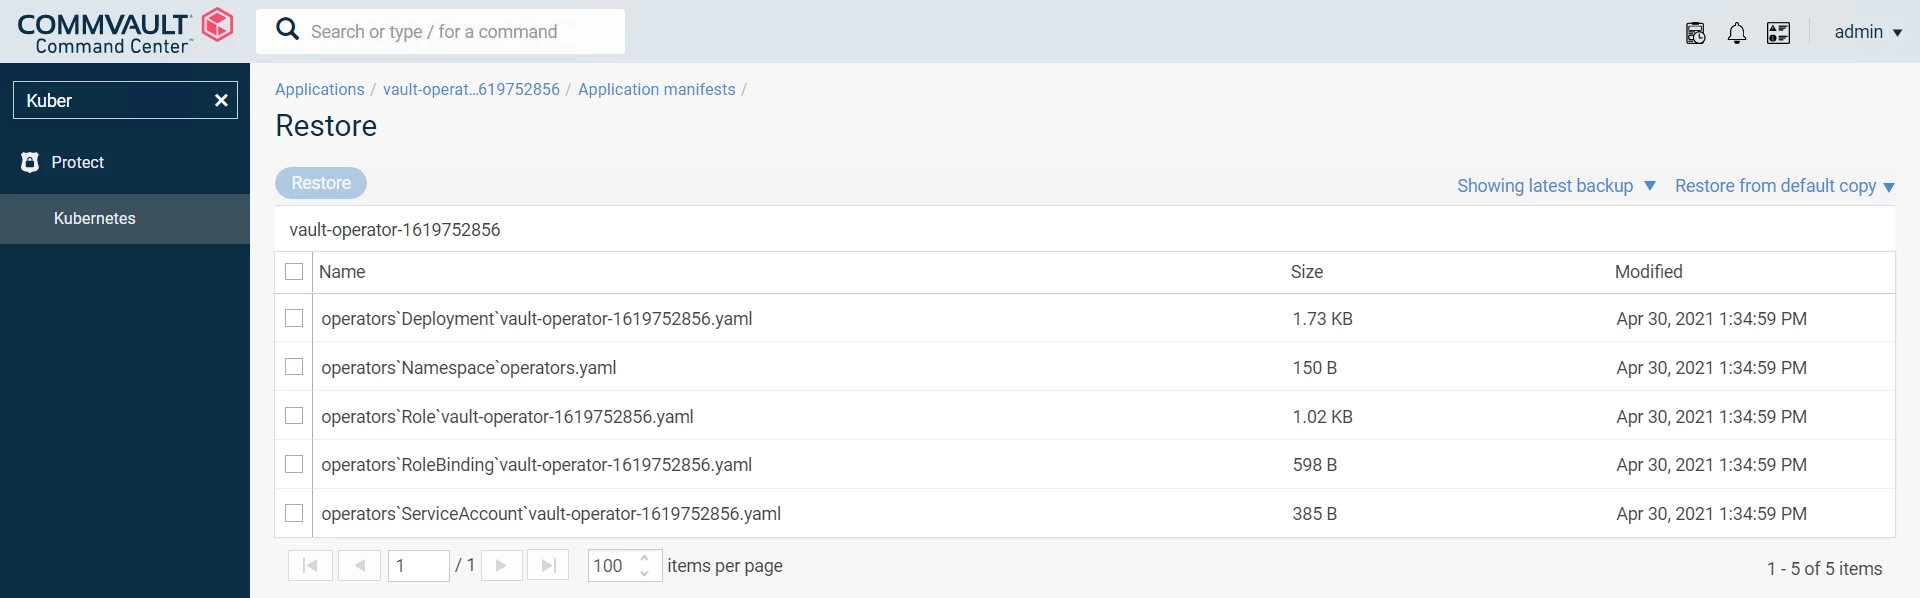This screenshot has width=1920, height=598.
Task: Click operators`Deployment`vault-operator-1619752856.yaml file name
Action: [x=537, y=319]
